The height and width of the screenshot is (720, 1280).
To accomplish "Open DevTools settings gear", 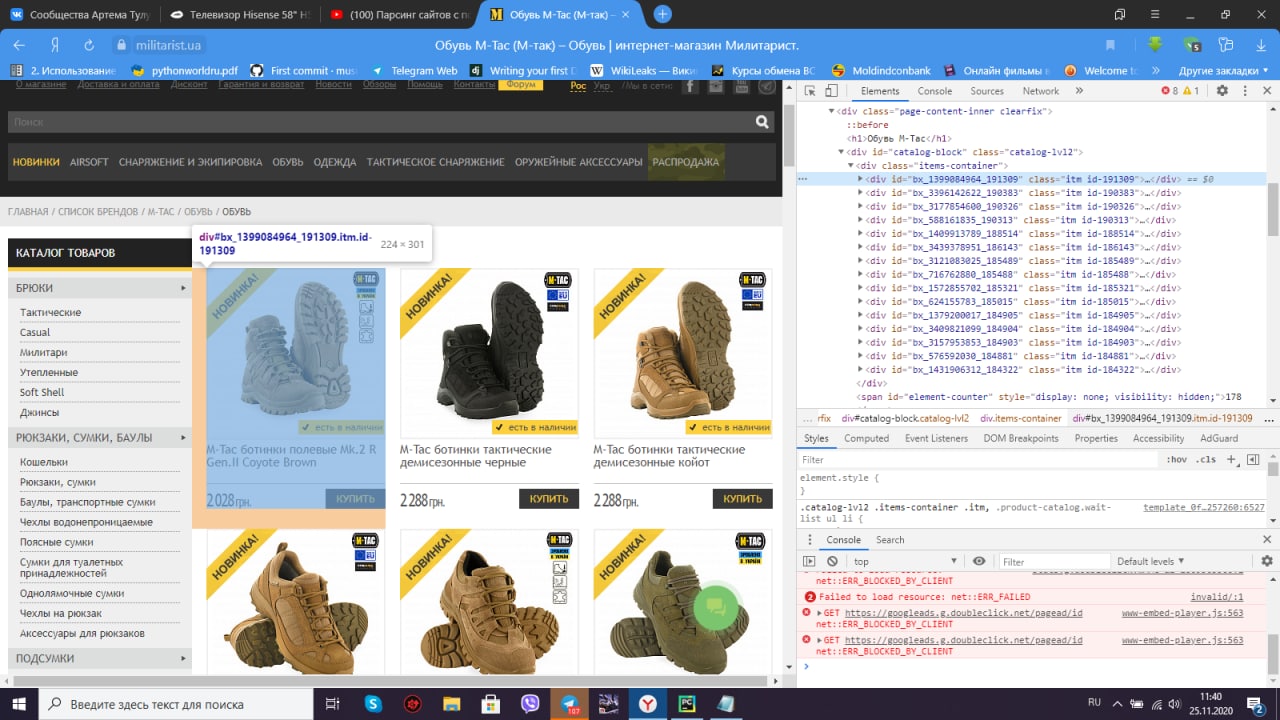I will coord(1221,91).
